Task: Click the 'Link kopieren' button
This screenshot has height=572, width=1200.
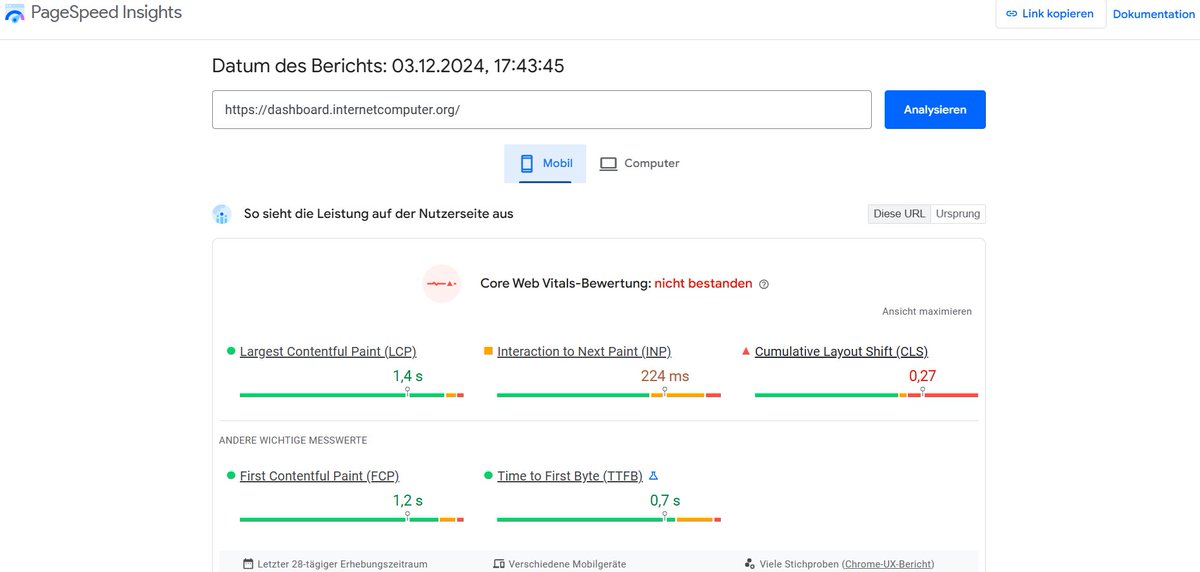Action: 1050,14
